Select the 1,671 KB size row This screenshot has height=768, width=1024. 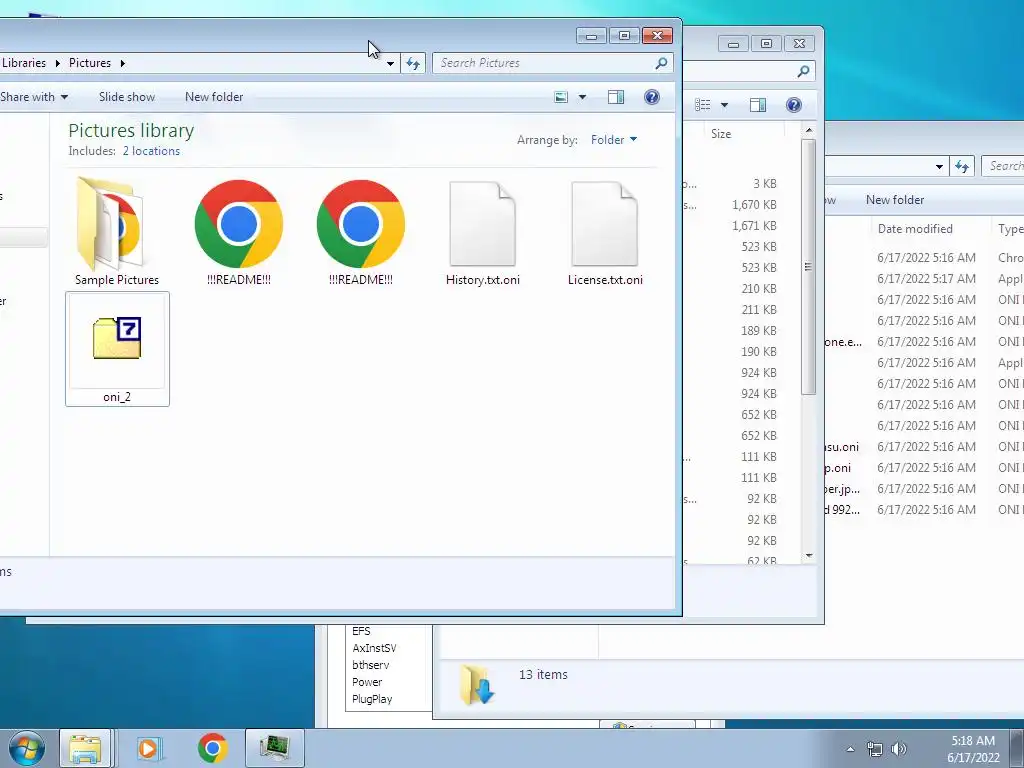(x=754, y=225)
